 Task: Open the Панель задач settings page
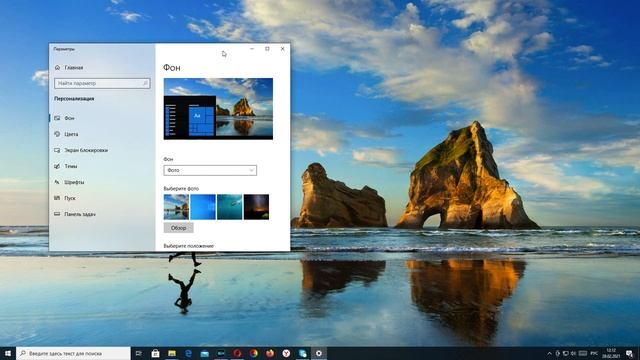point(80,214)
